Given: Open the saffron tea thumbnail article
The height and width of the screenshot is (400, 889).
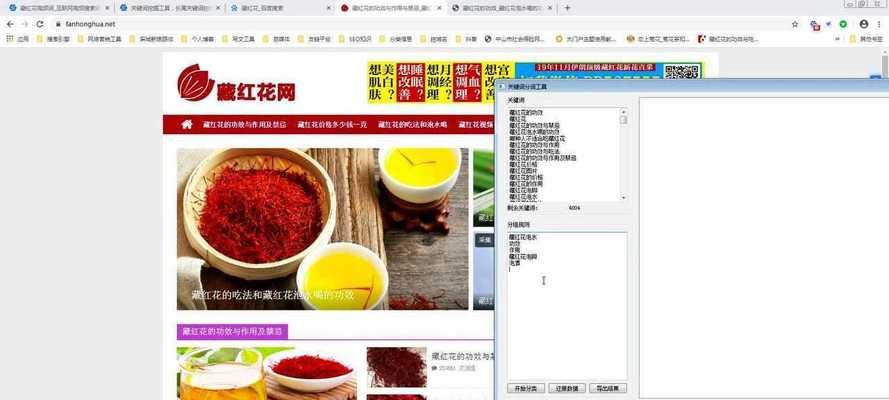Looking at the screenshot, I should (268, 374).
